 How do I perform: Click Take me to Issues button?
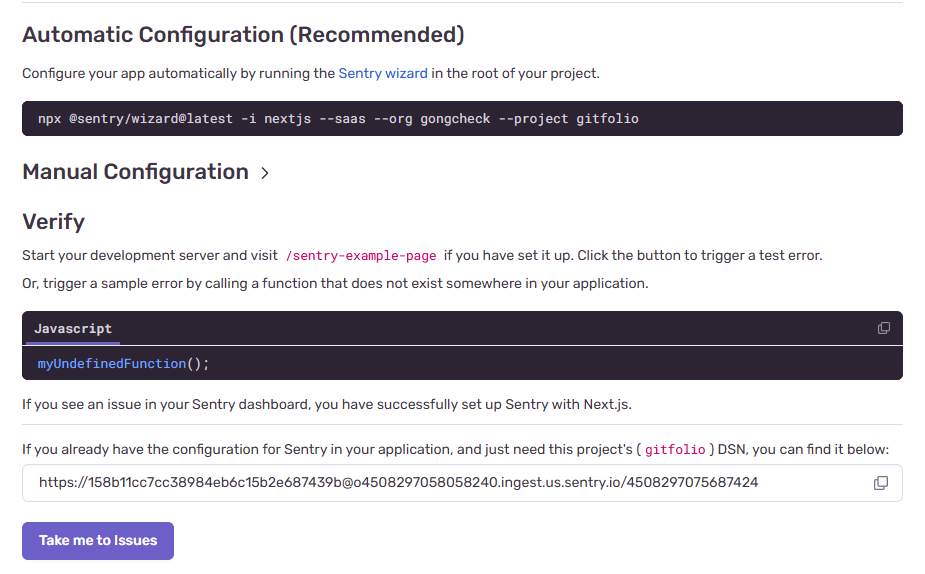coord(98,540)
